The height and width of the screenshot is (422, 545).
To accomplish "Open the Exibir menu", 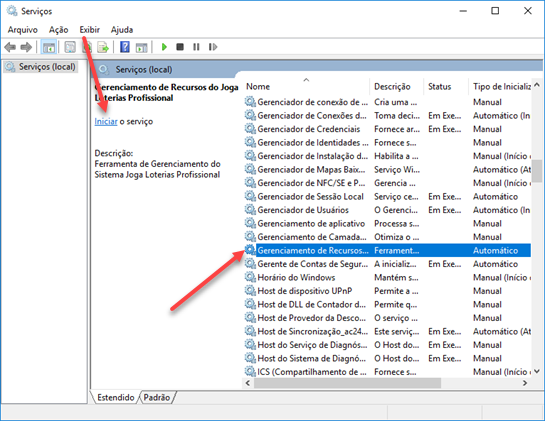I will click(90, 30).
